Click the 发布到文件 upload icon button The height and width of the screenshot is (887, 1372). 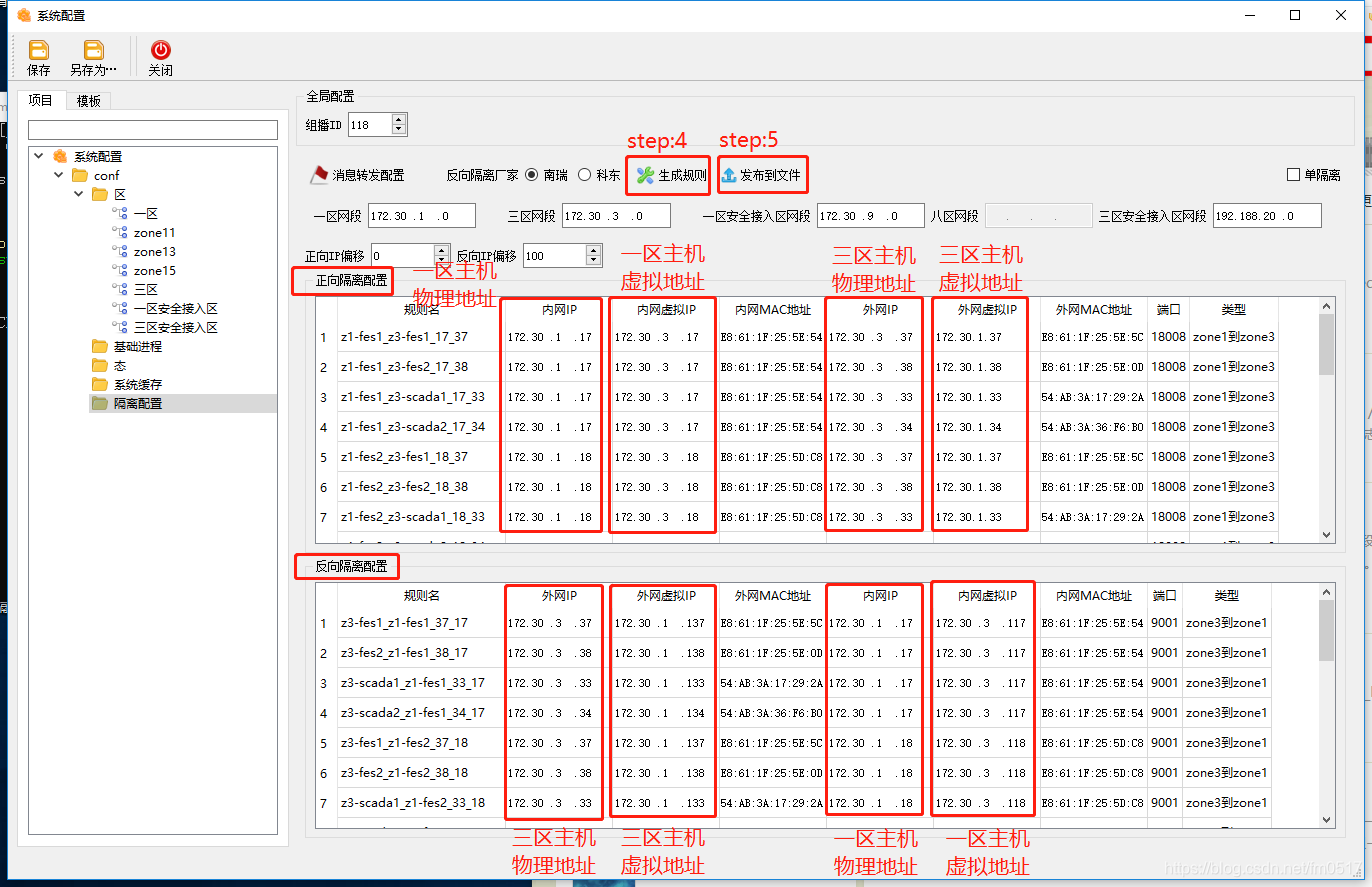click(762, 175)
